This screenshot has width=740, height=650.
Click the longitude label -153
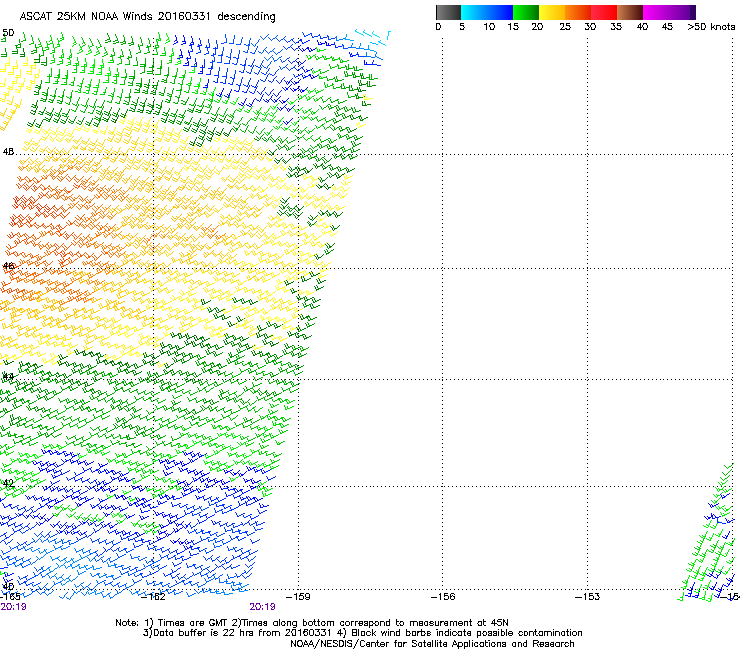tap(587, 596)
